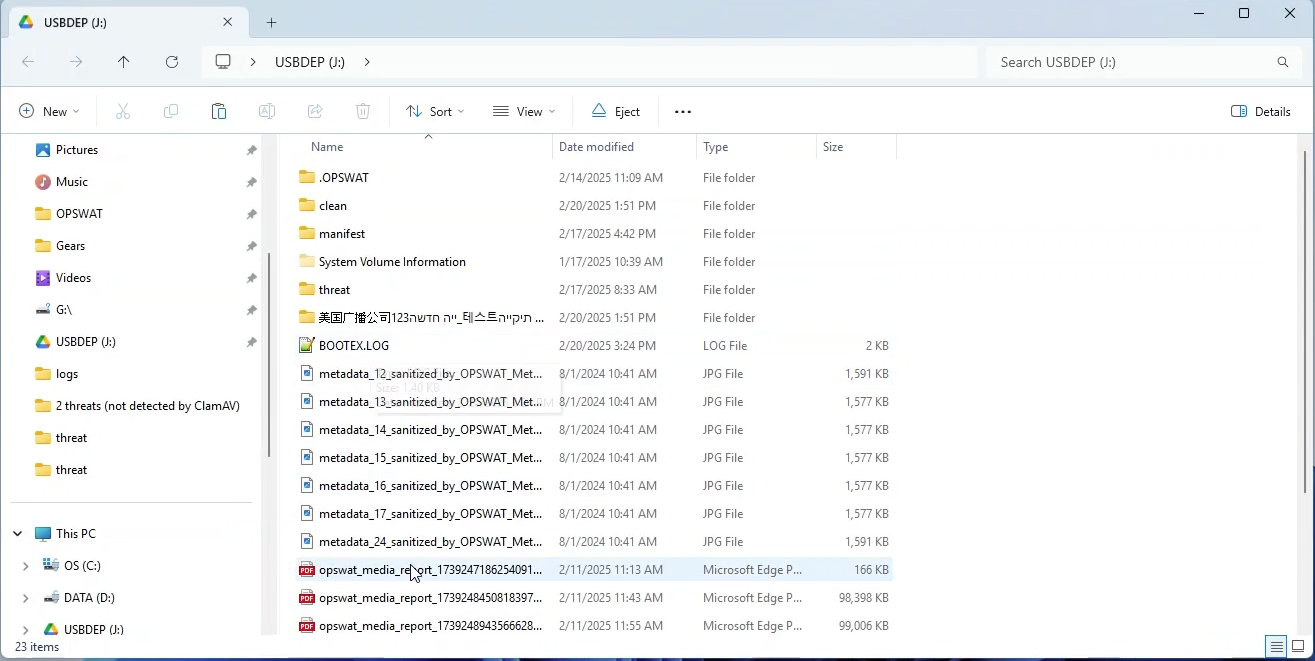This screenshot has height=661, width=1315.
Task: Close the USBDEP (J:) tab
Action: click(228, 22)
